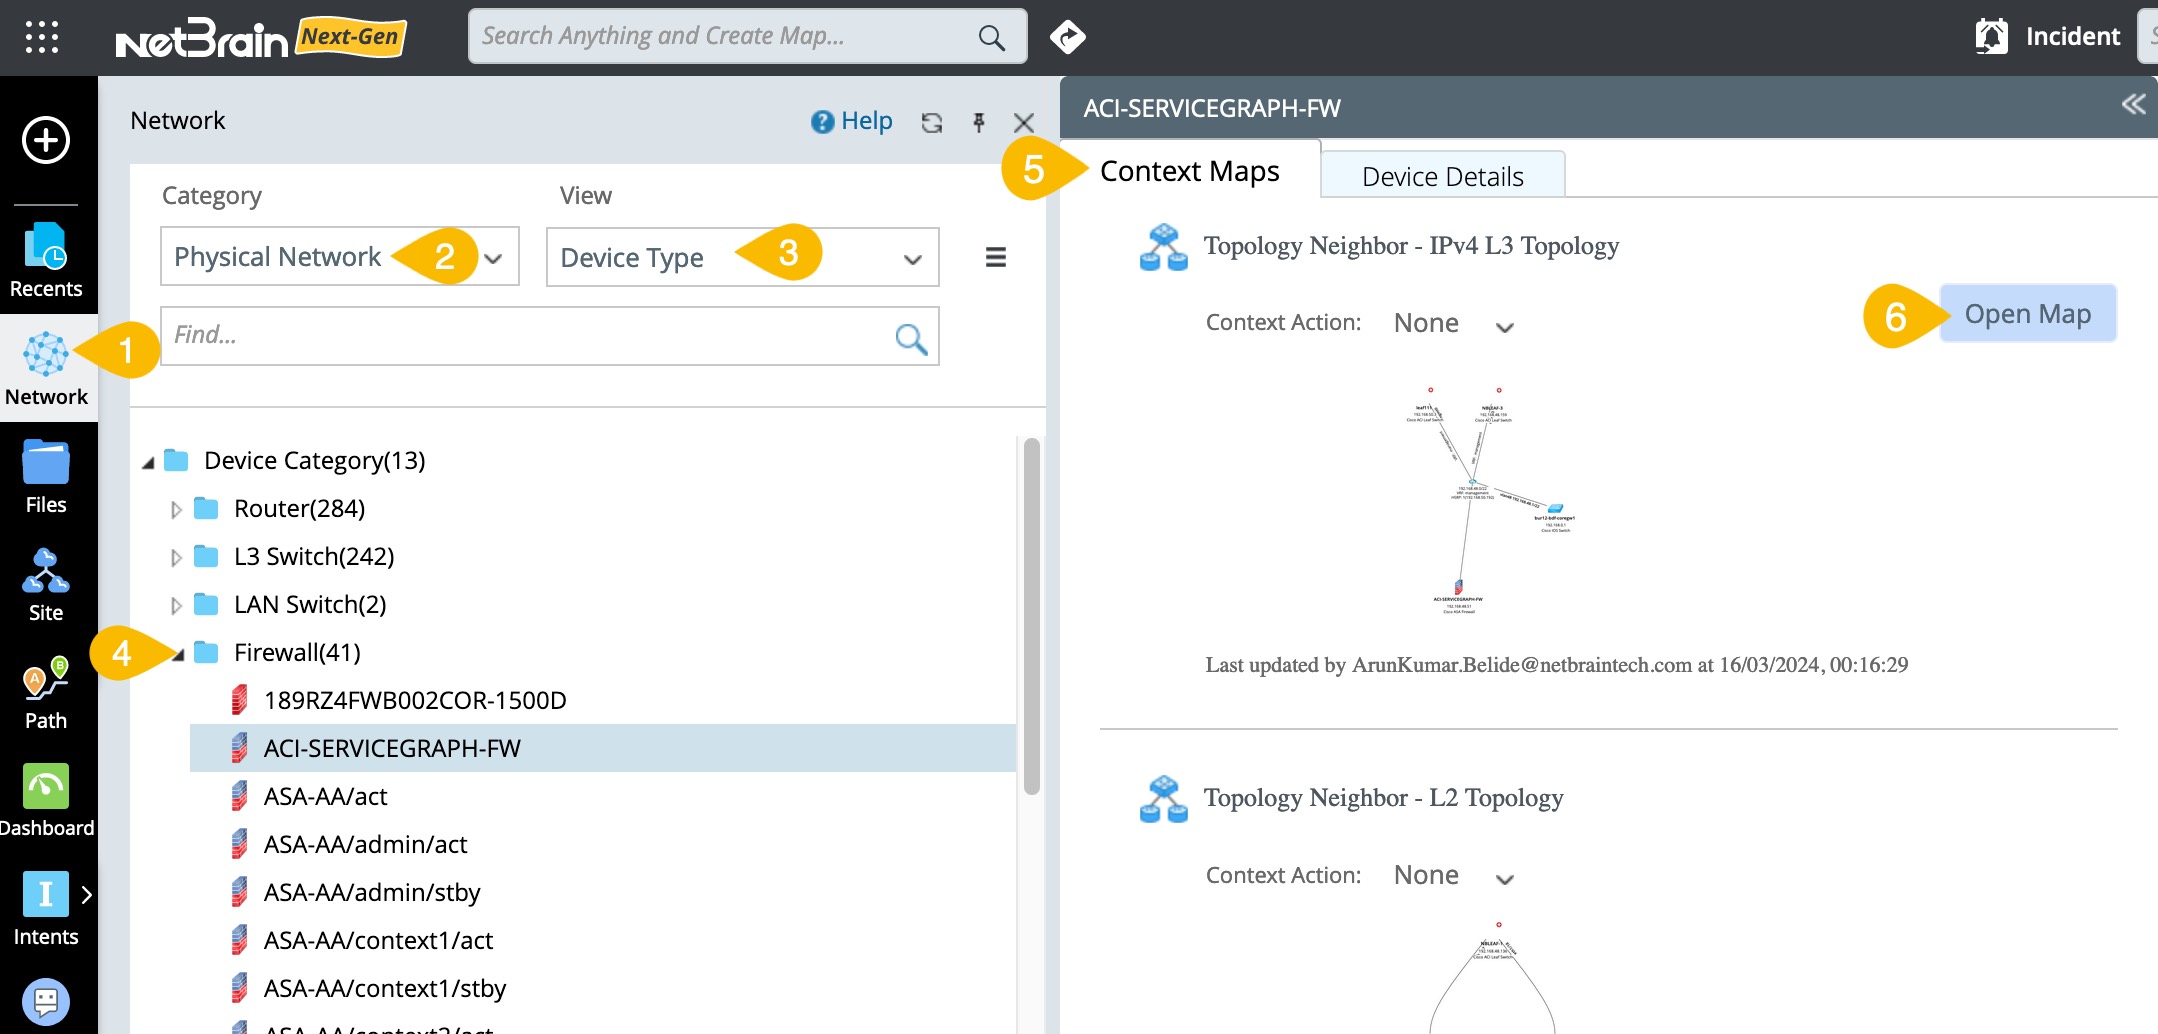Click the NetBrain Next-Gen logo

coord(261,38)
